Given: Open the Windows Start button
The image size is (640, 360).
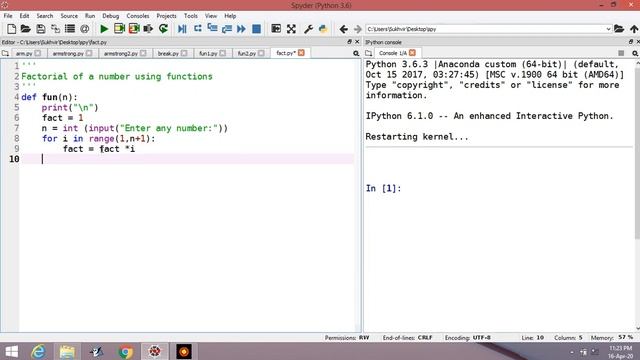Looking at the screenshot, I should pos(12,351).
